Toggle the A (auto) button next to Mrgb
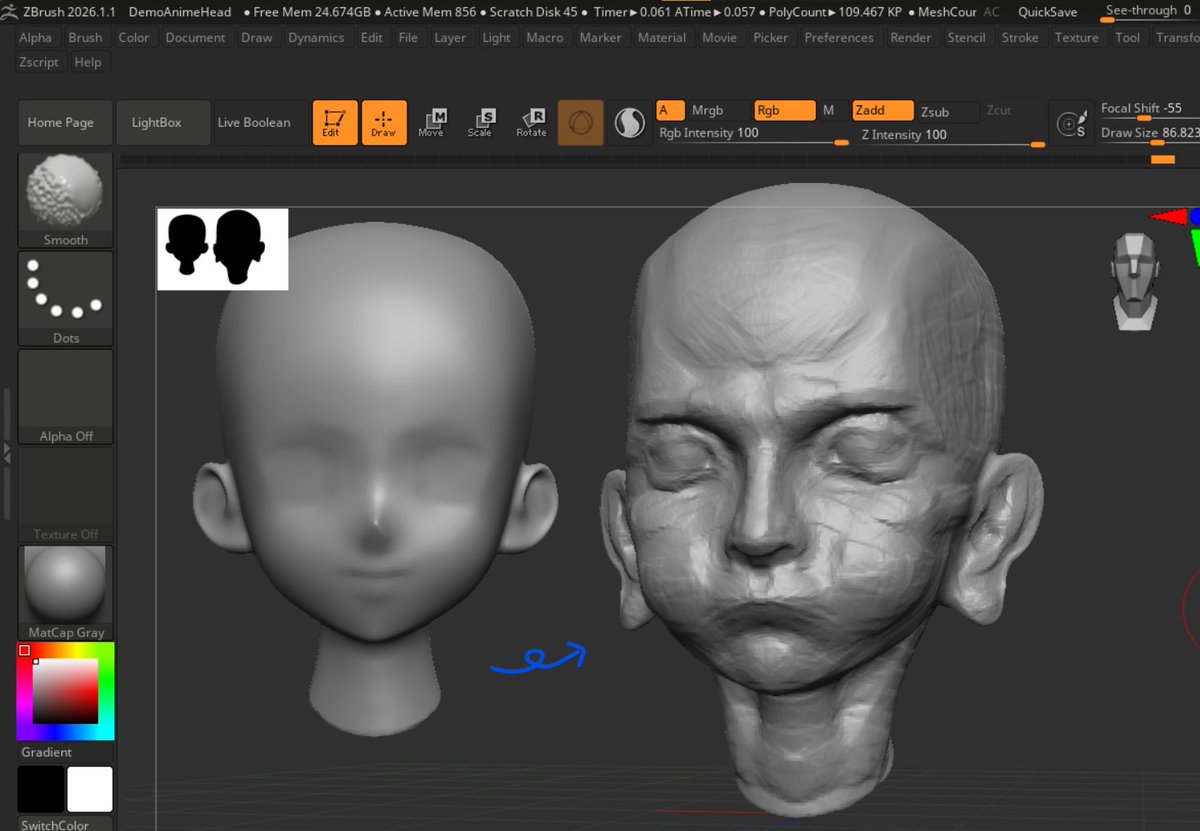1200x831 pixels. (671, 111)
